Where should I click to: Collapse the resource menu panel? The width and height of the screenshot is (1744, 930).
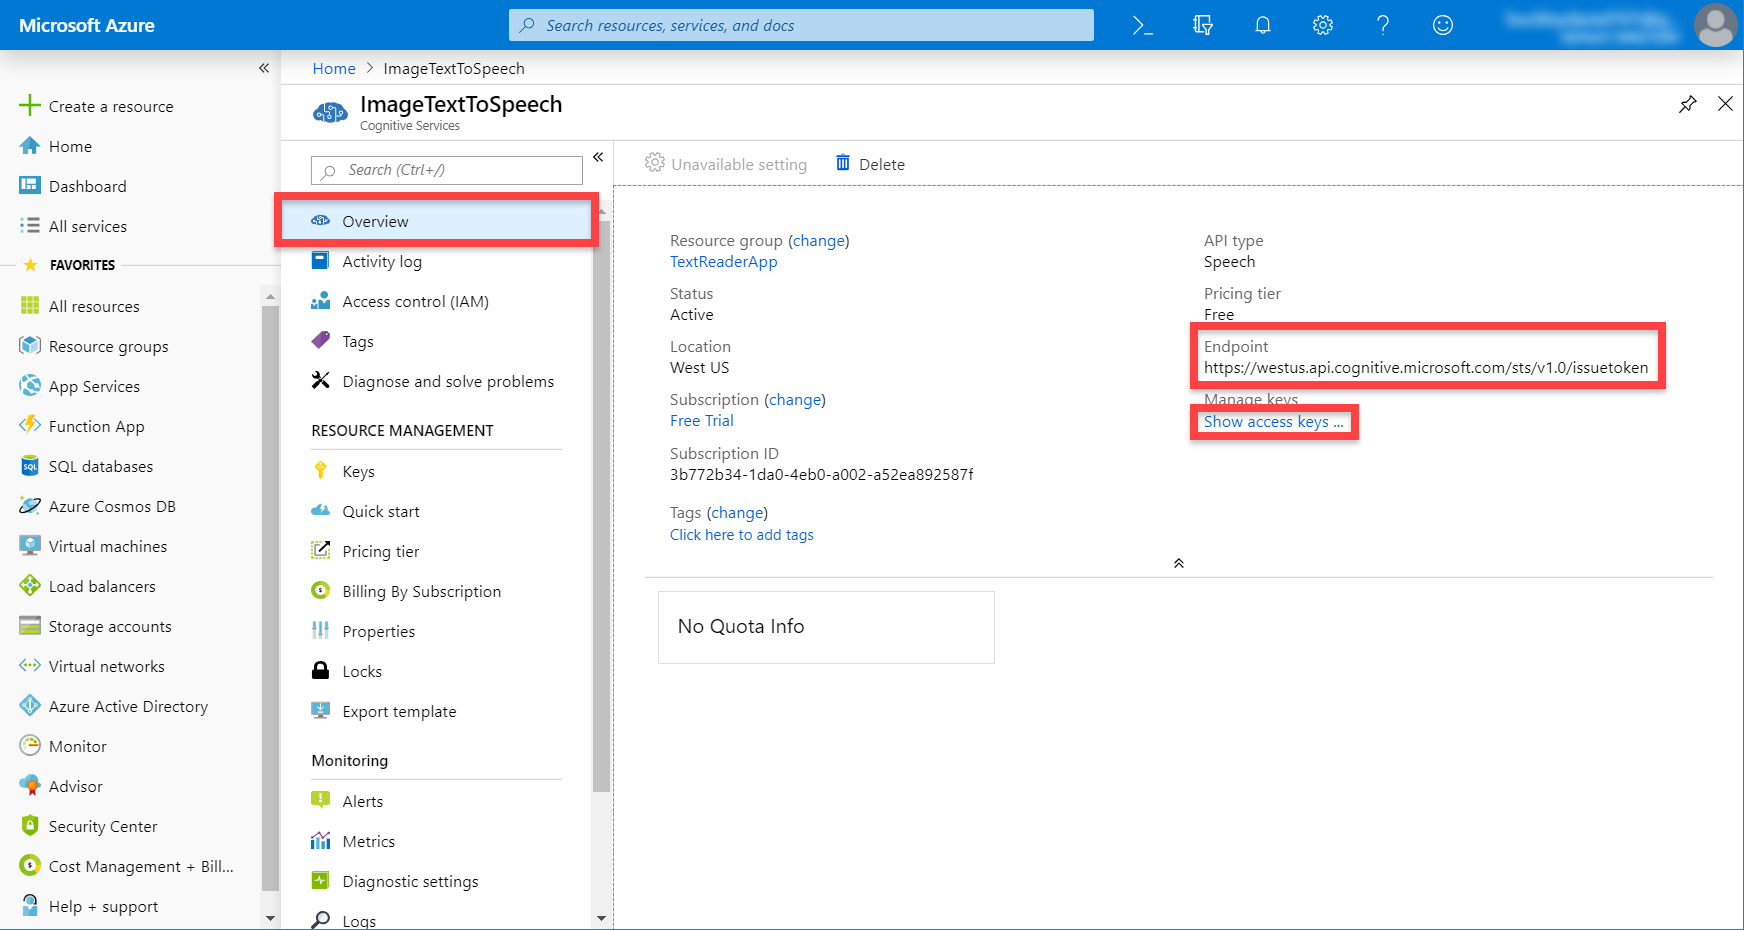tap(598, 157)
